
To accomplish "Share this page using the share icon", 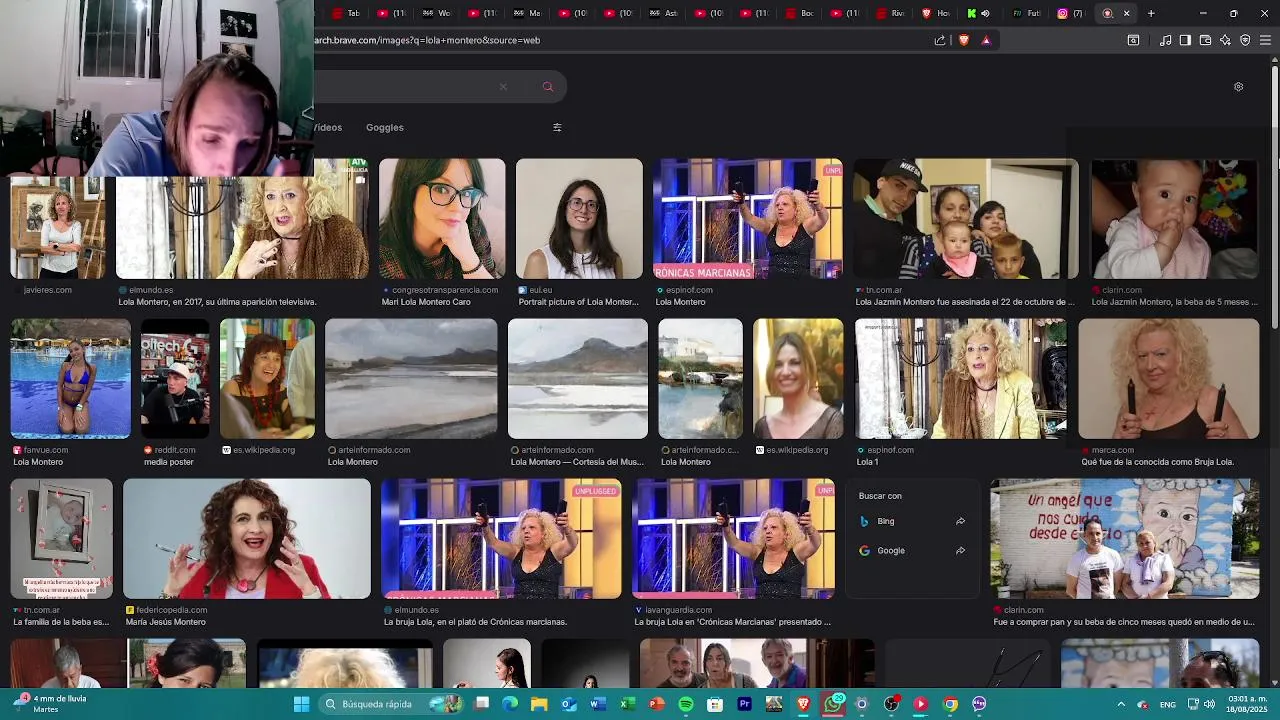I will pyautogui.click(x=940, y=40).
